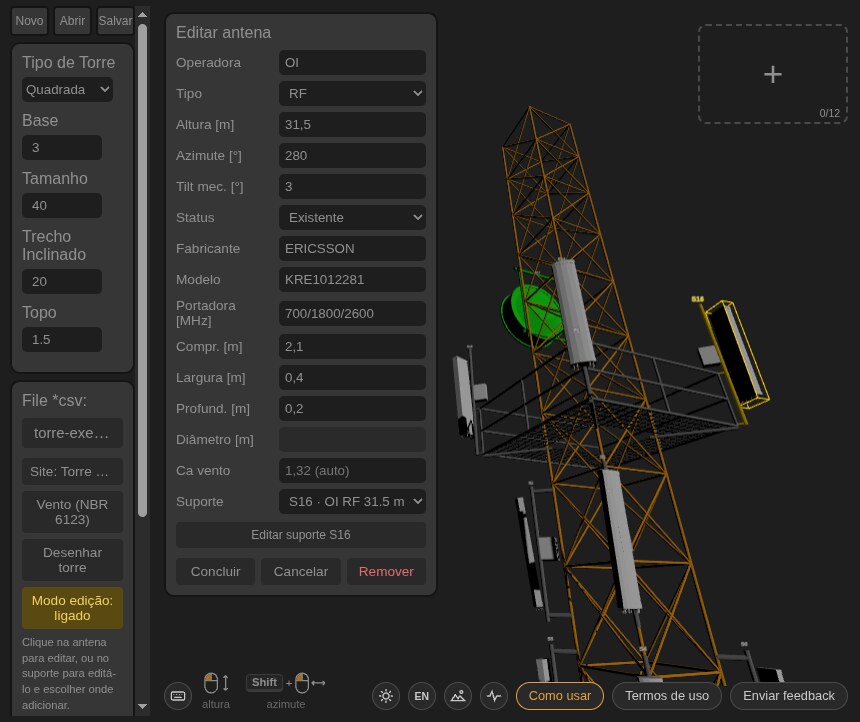Click the Site: Torre … button
Image resolution: width=860 pixels, height=722 pixels.
click(72, 472)
